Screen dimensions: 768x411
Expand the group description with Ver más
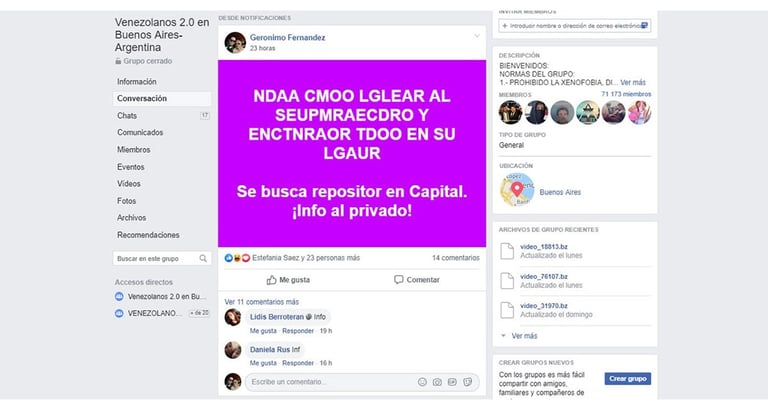tap(633, 82)
